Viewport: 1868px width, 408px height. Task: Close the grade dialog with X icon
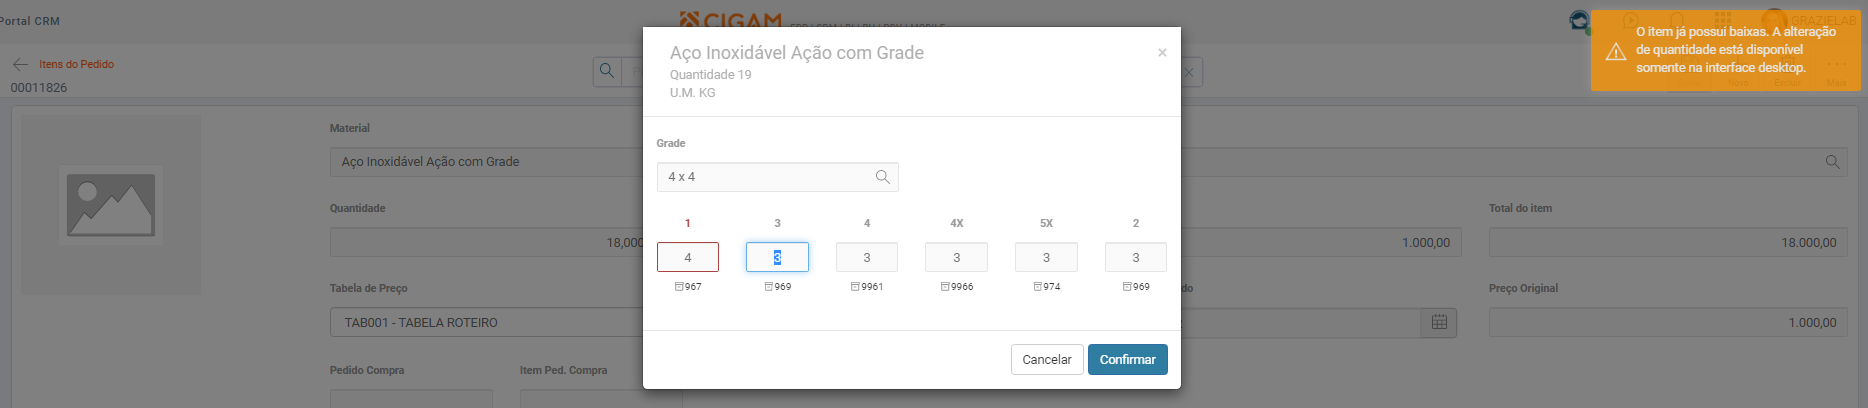coord(1162,53)
